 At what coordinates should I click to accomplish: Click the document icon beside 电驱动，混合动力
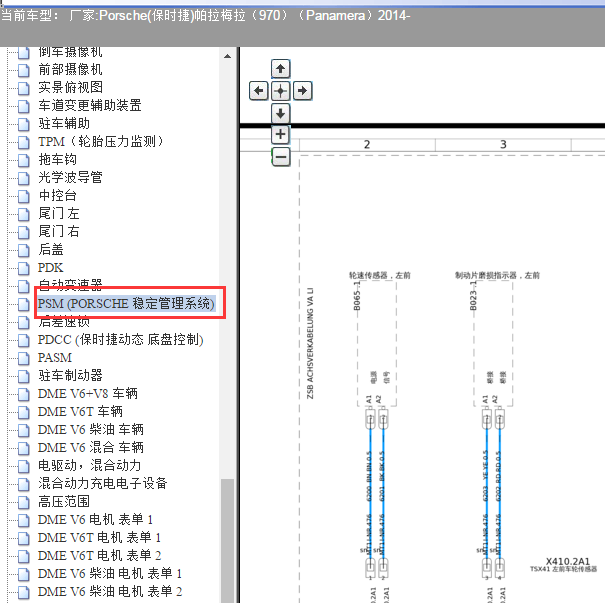click(24, 466)
